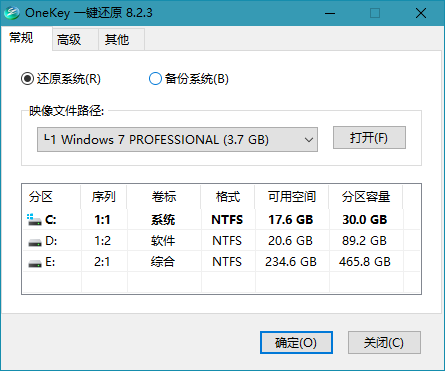Screen dimensions: 445x371
Task: Click capacity value 89.2 GB
Action: 364,241
